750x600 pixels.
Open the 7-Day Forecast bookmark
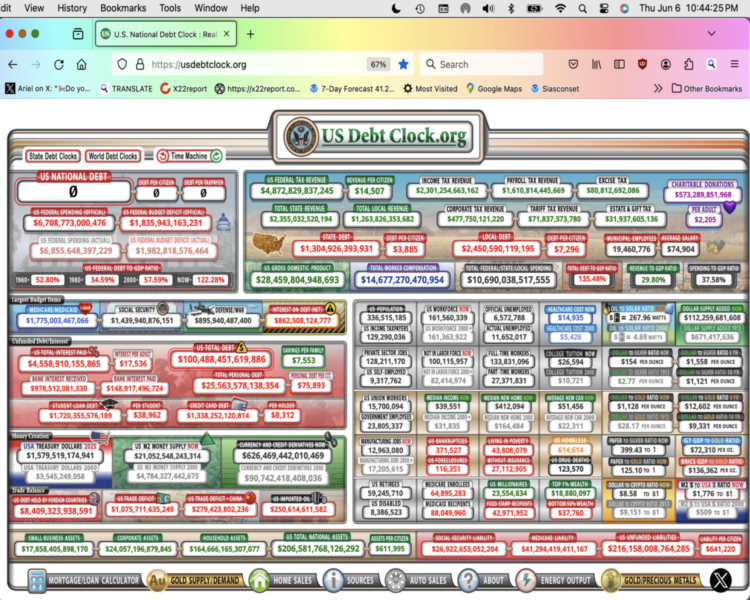352,89
